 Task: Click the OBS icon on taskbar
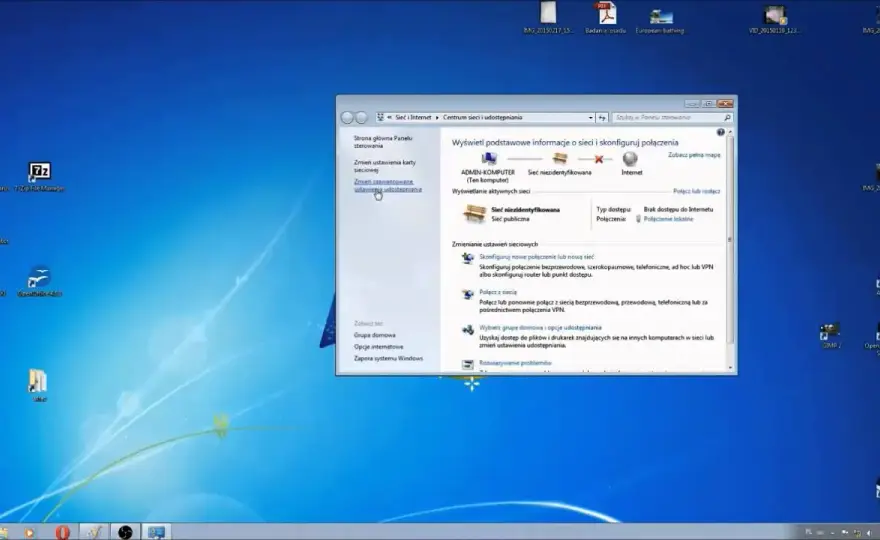click(125, 532)
